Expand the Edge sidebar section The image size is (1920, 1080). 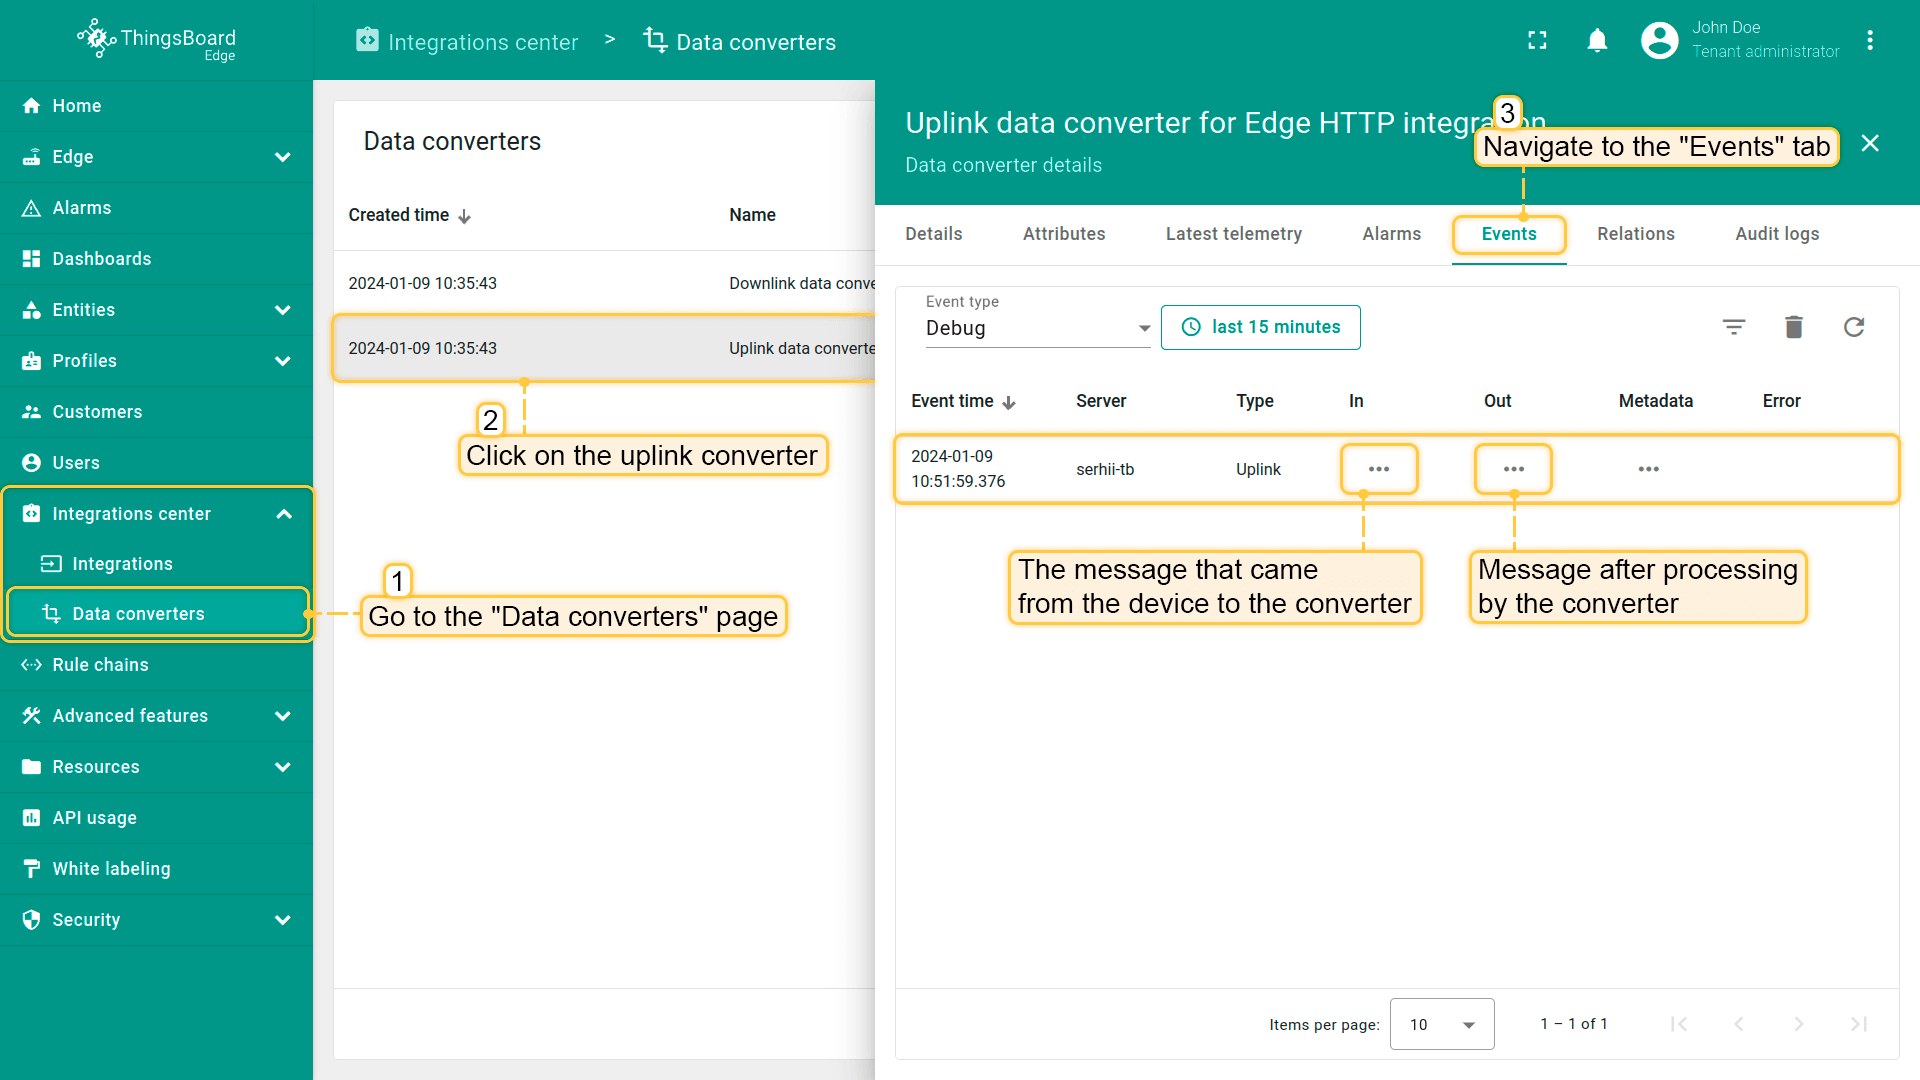(283, 157)
